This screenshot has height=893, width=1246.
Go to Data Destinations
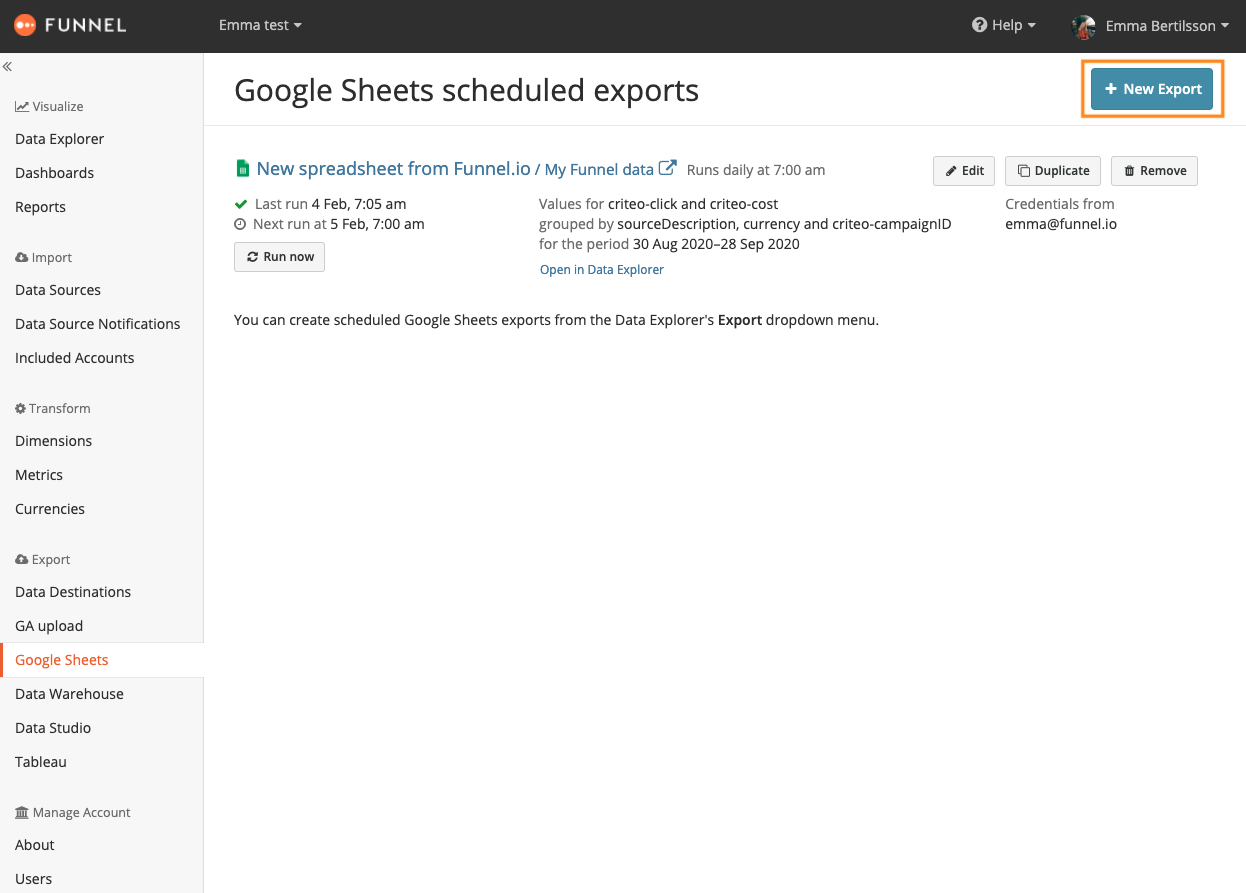click(73, 592)
